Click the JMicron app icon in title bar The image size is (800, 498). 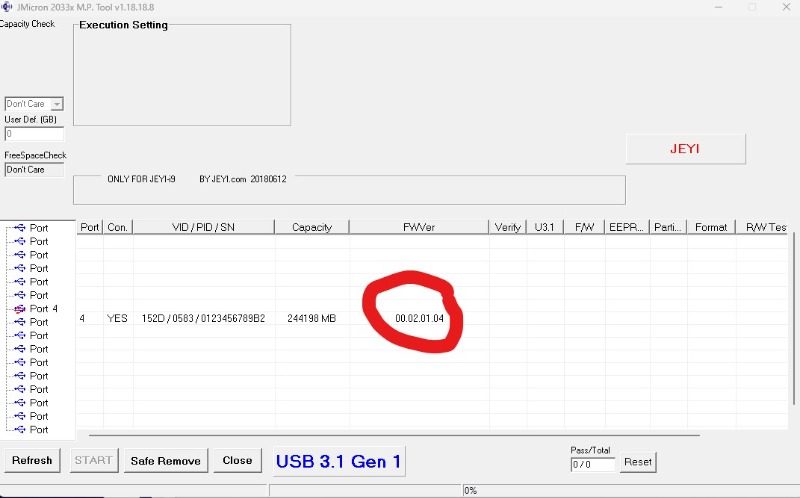click(8, 8)
